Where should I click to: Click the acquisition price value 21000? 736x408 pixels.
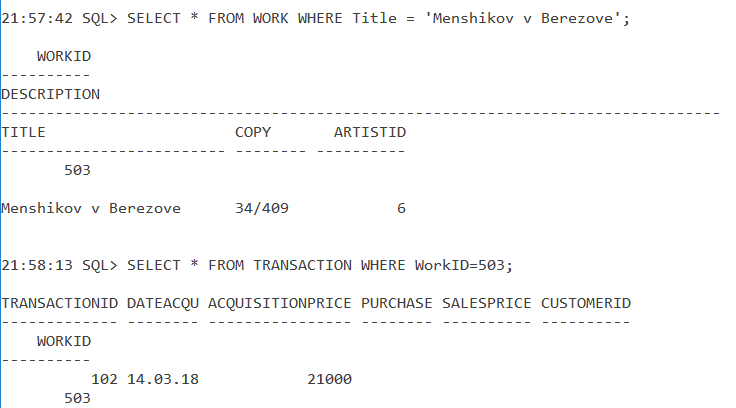point(329,379)
